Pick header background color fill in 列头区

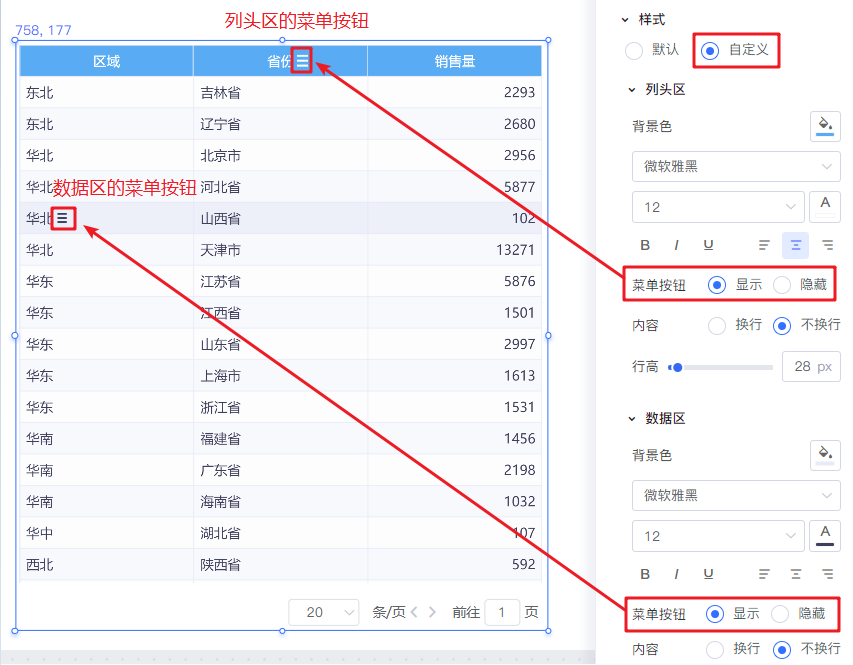825,126
